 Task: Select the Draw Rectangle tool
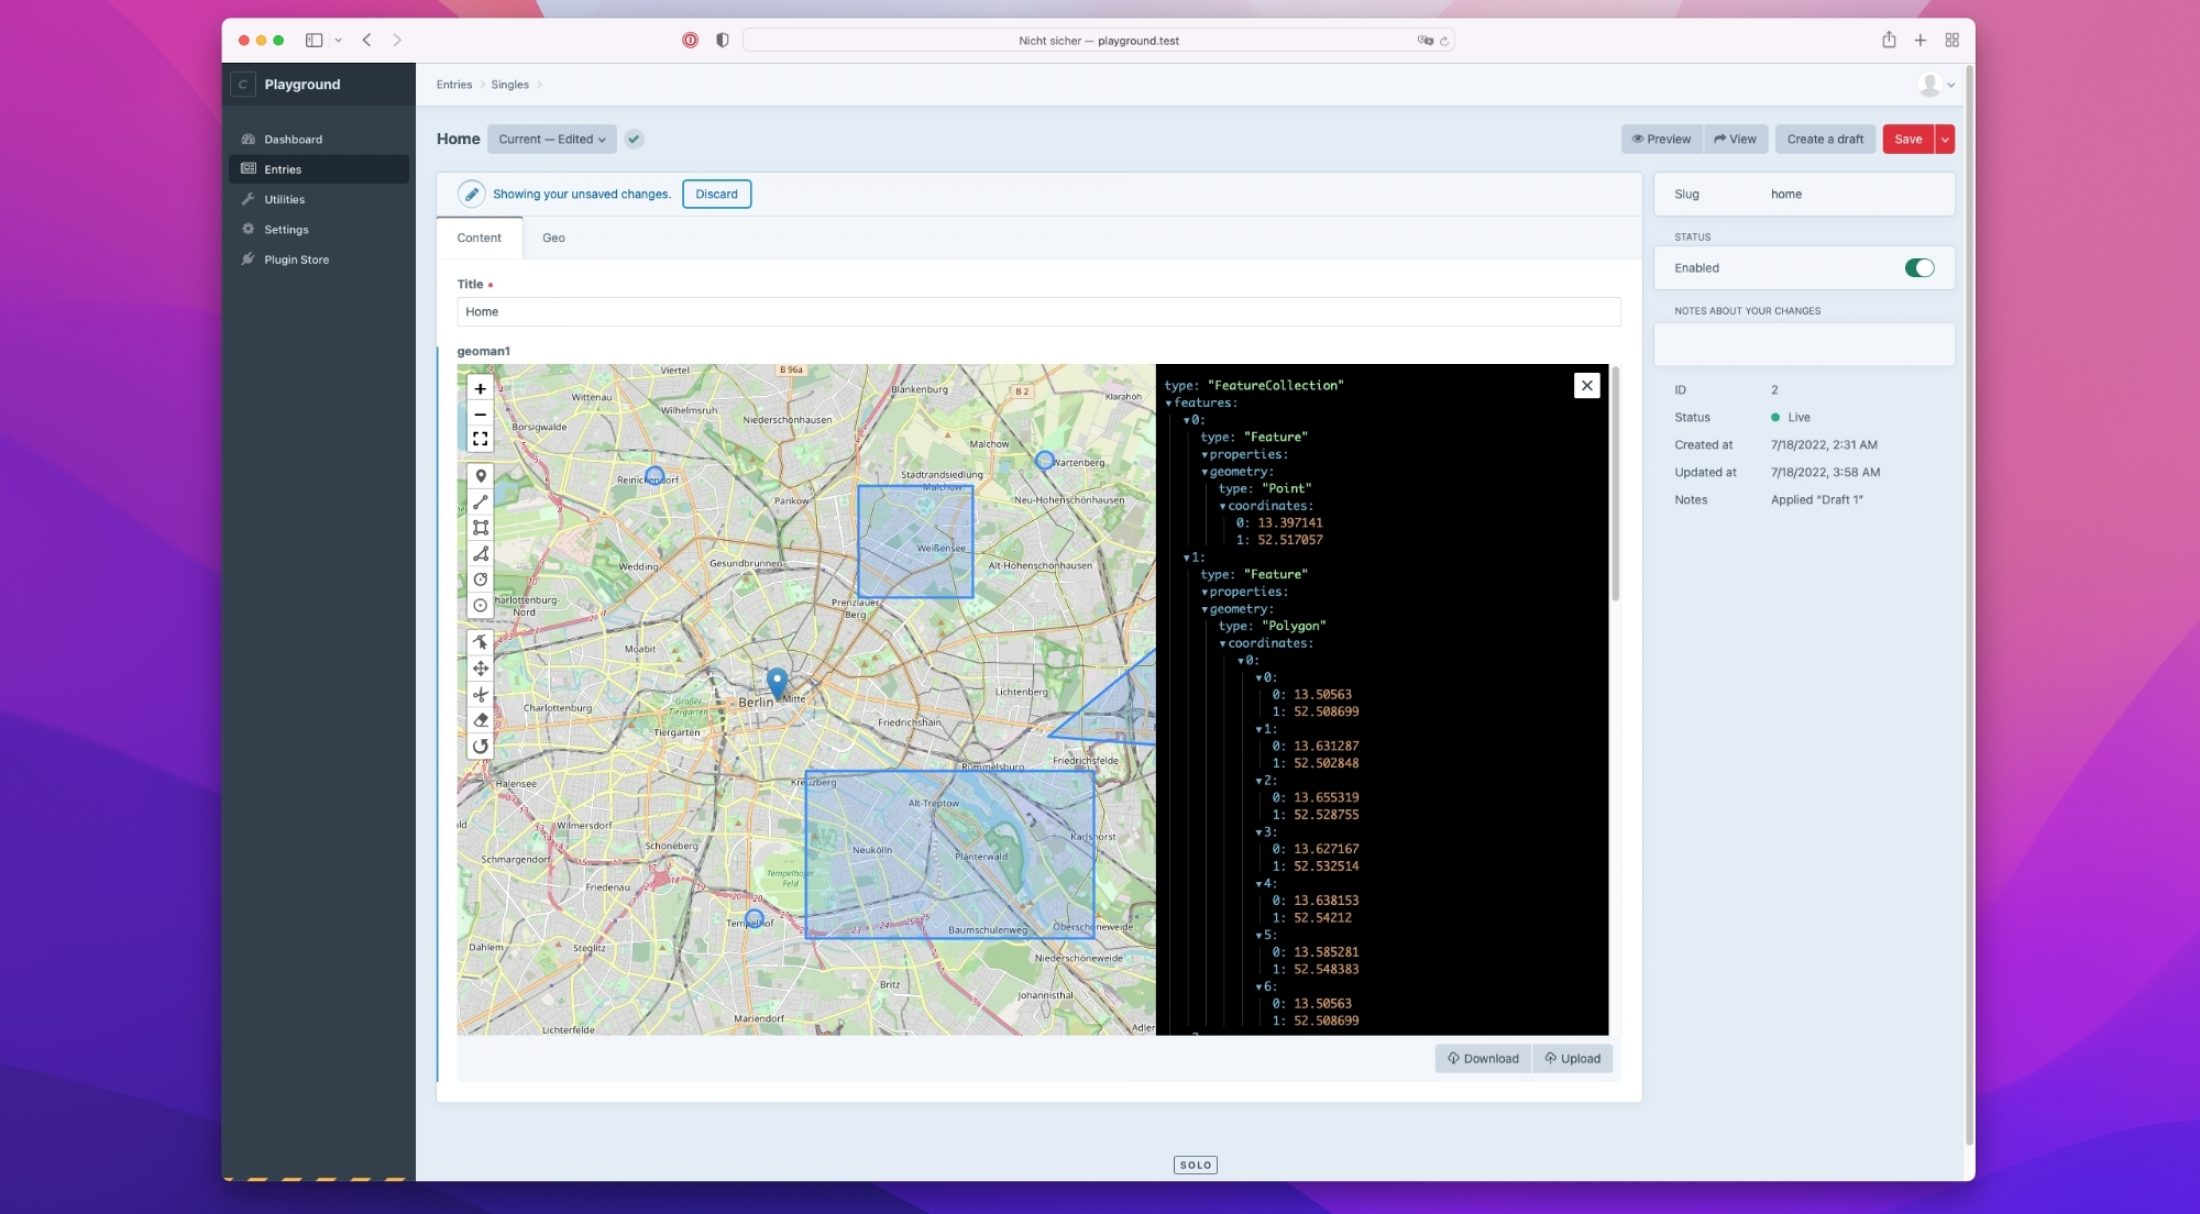point(480,528)
